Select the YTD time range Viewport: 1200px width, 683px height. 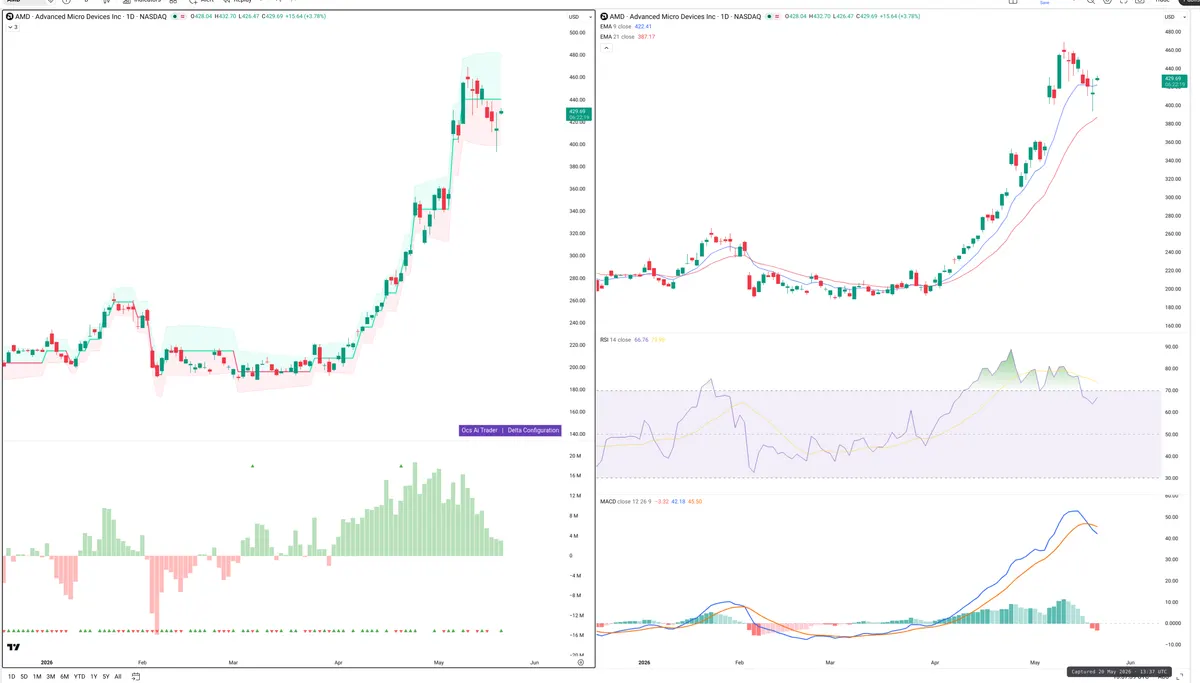79,677
